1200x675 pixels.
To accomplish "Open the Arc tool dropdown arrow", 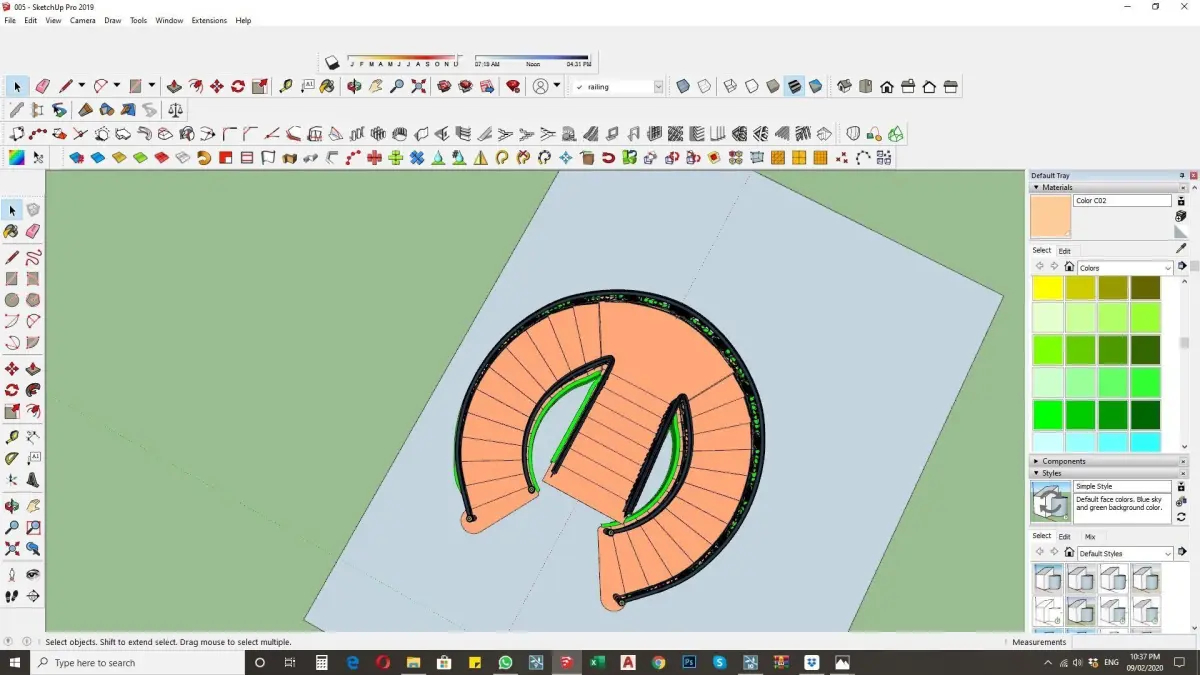I will point(116,87).
